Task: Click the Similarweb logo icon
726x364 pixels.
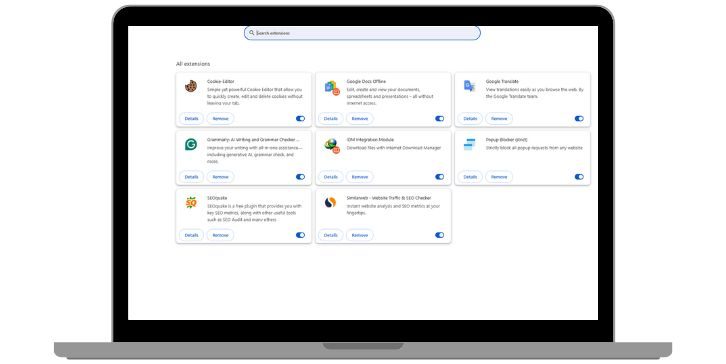Action: coord(330,202)
